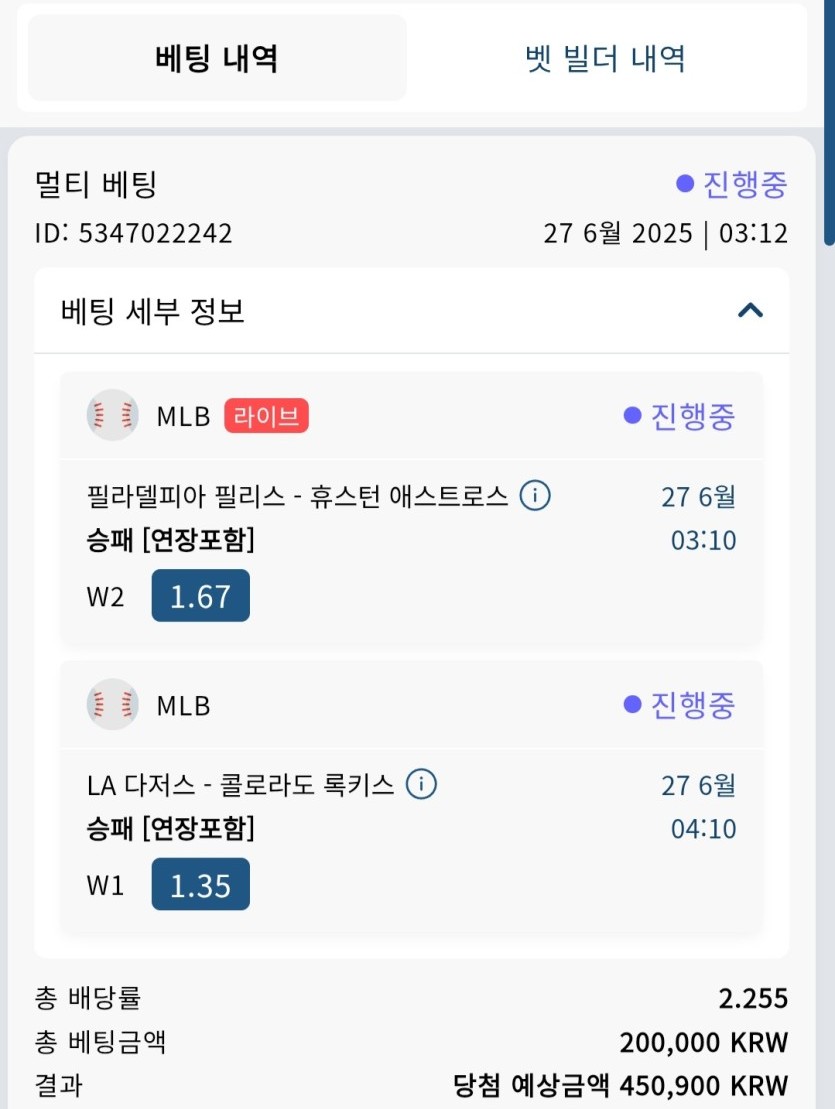Tap the red 라이브 badge
Screen dimensions: 835x1109
coord(267,416)
